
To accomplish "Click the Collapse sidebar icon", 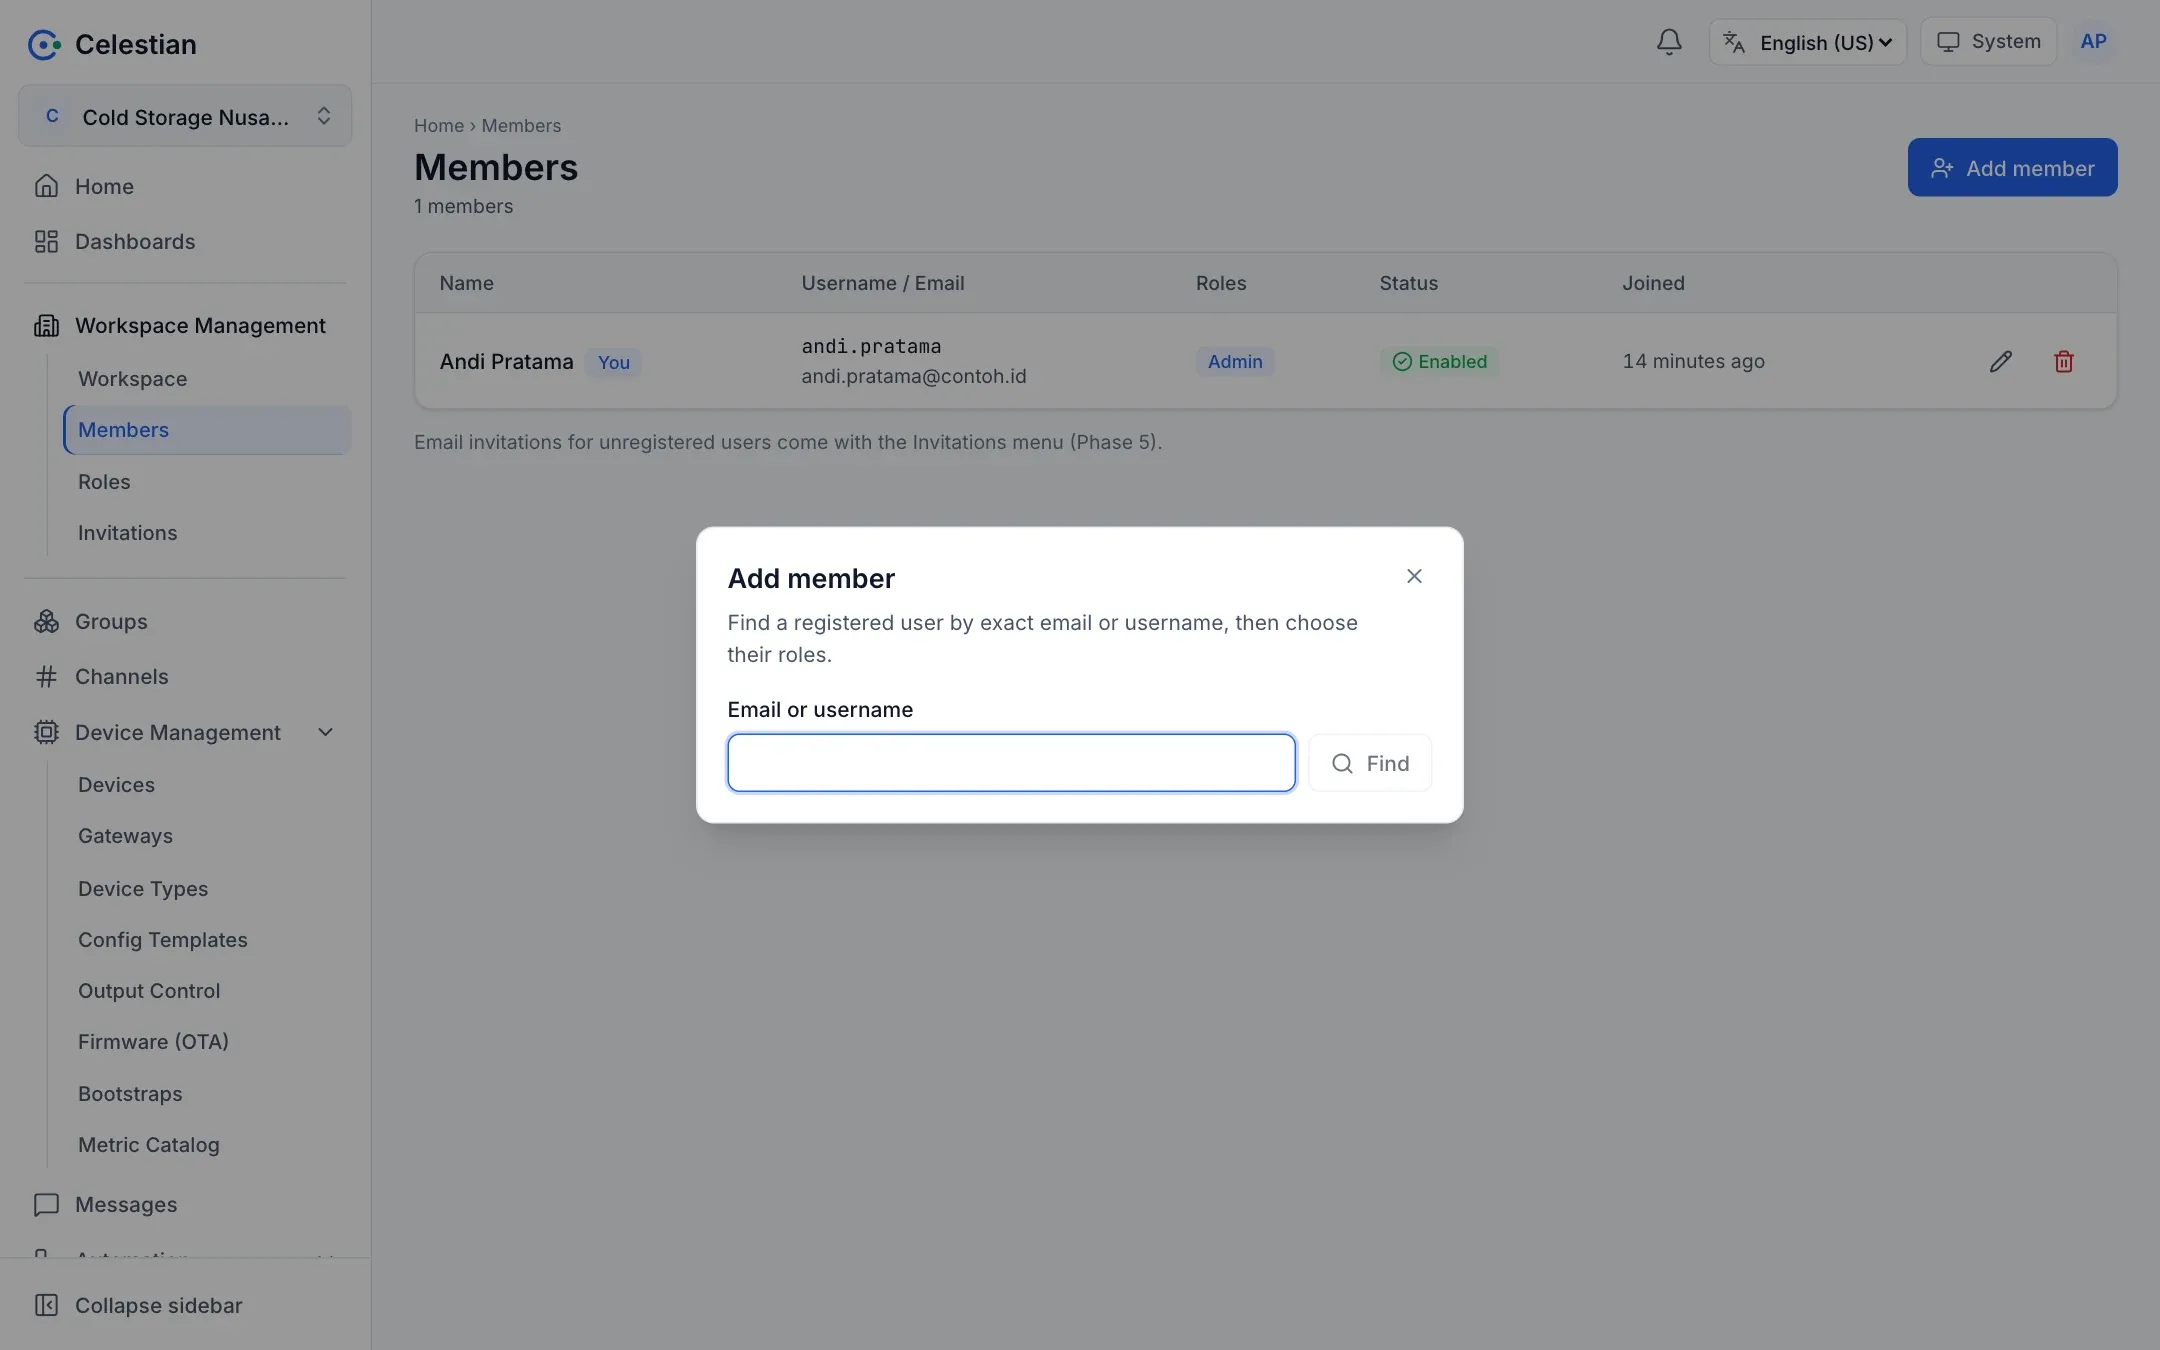I will (46, 1305).
